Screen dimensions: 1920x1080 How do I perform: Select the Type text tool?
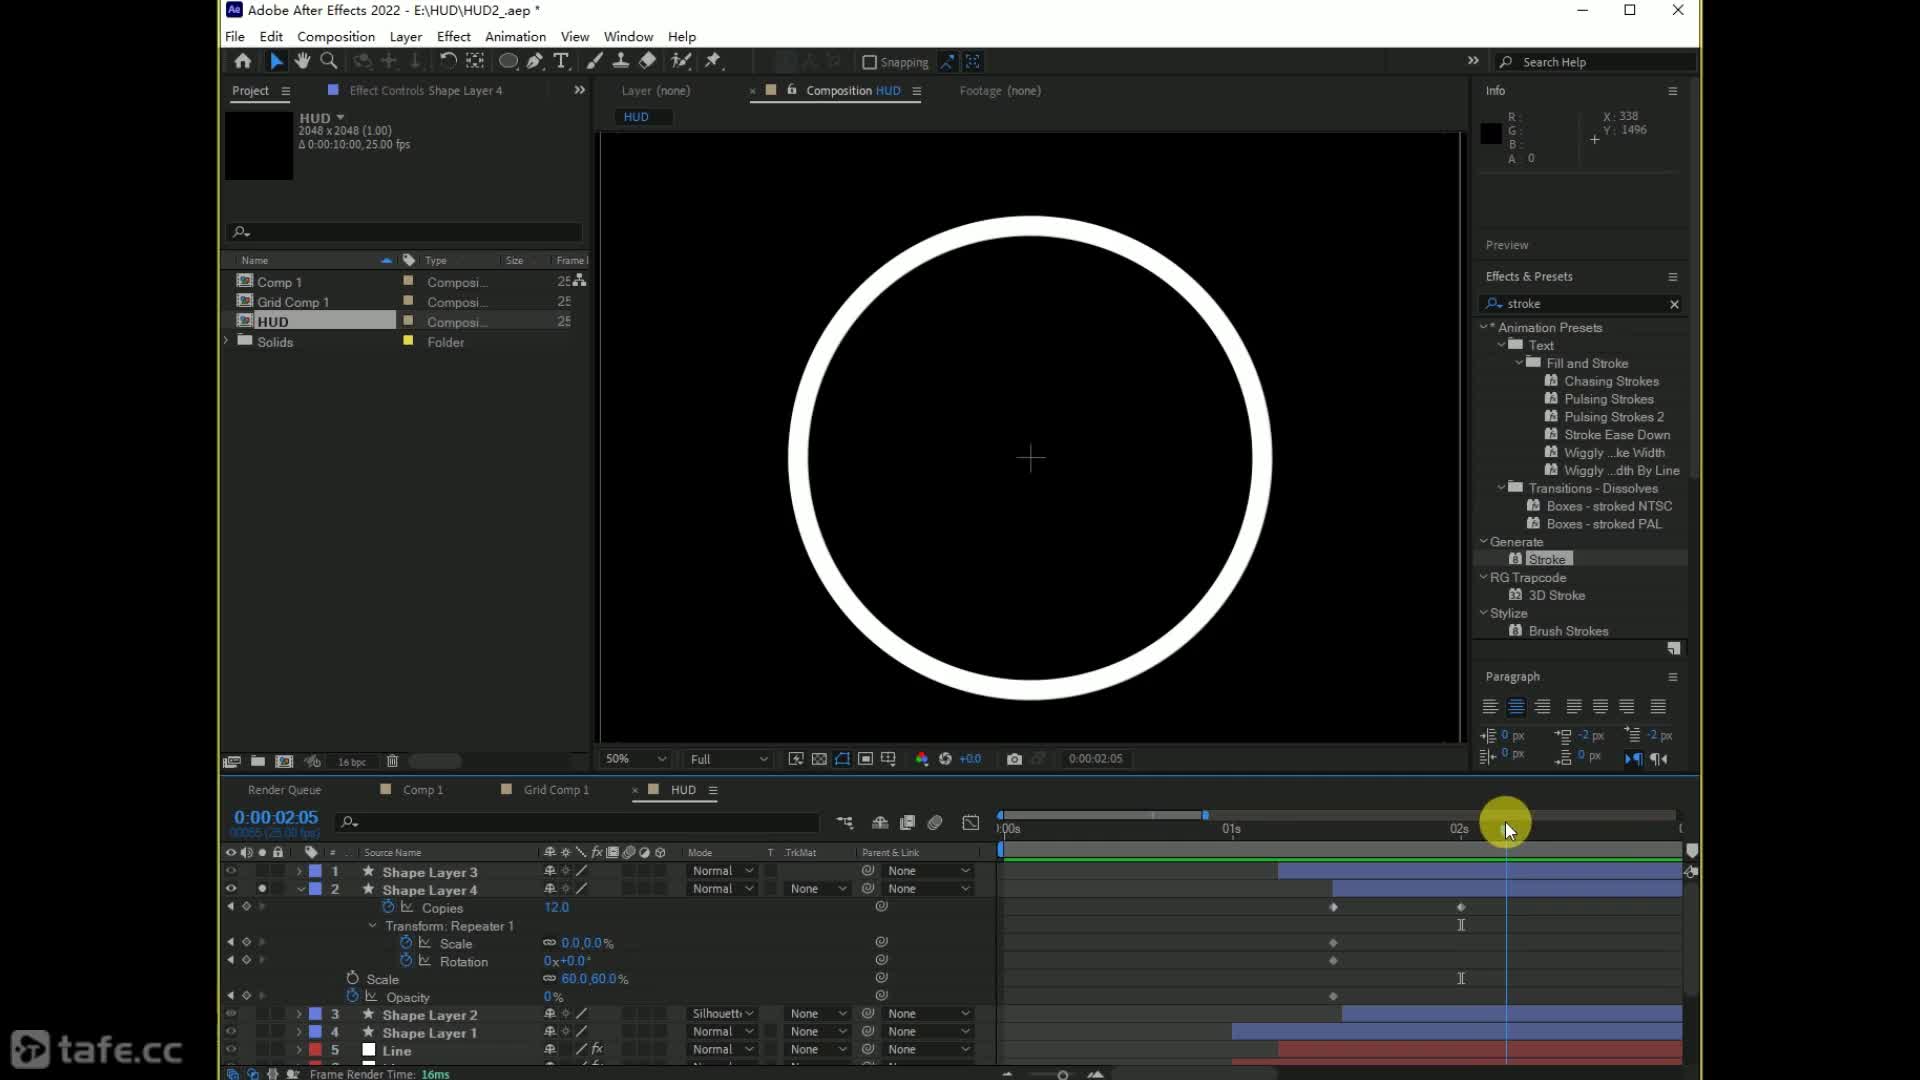(x=561, y=62)
